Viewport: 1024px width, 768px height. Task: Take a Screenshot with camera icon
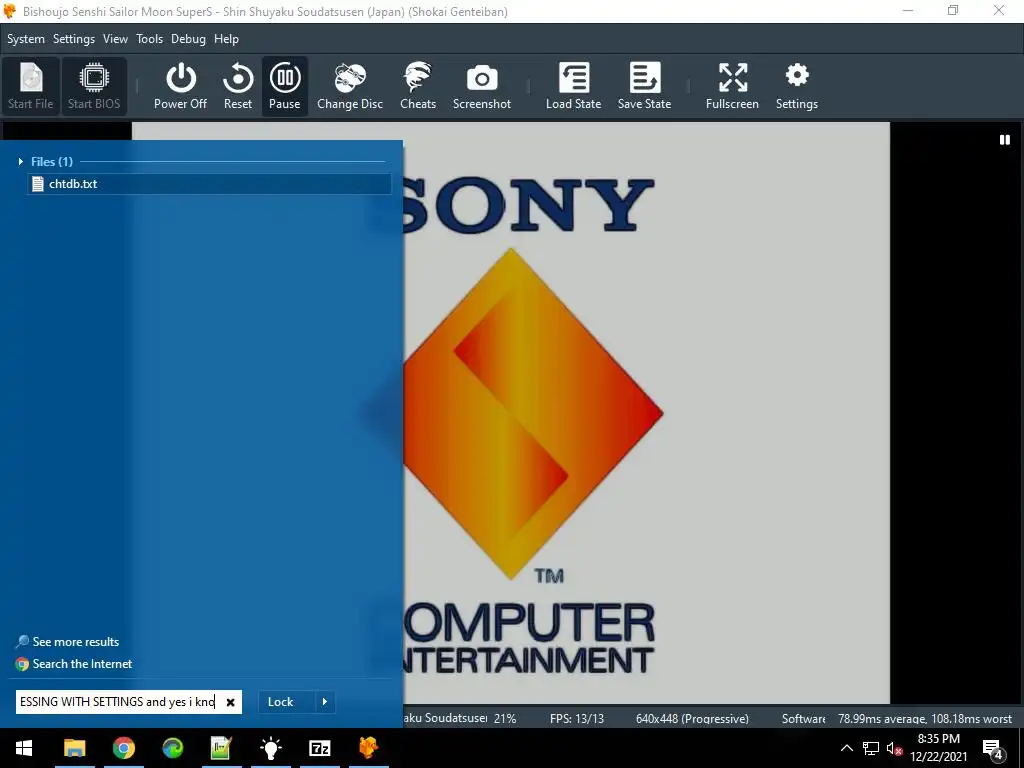pyautogui.click(x=482, y=86)
